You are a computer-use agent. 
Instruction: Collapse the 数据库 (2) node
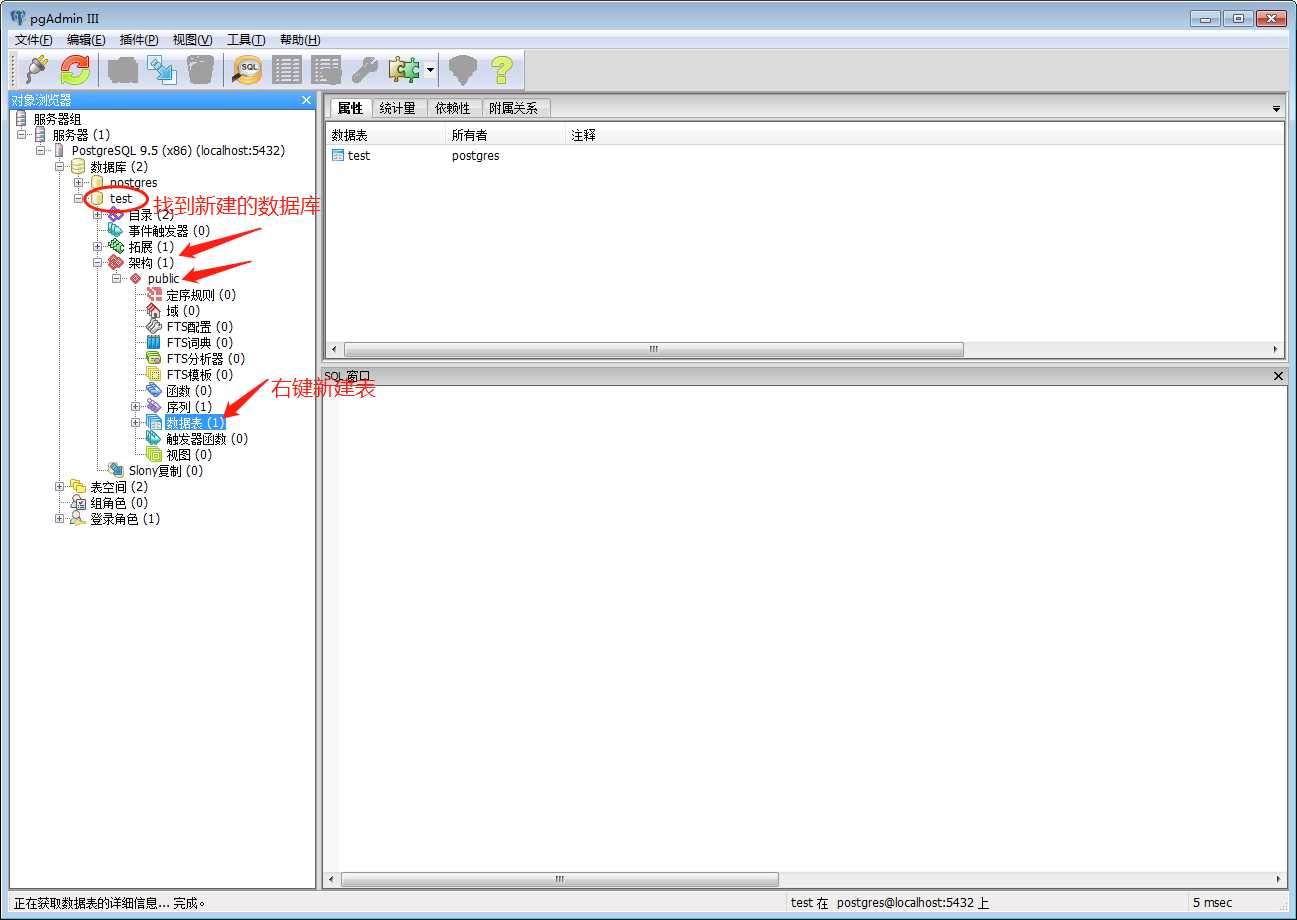(x=60, y=167)
